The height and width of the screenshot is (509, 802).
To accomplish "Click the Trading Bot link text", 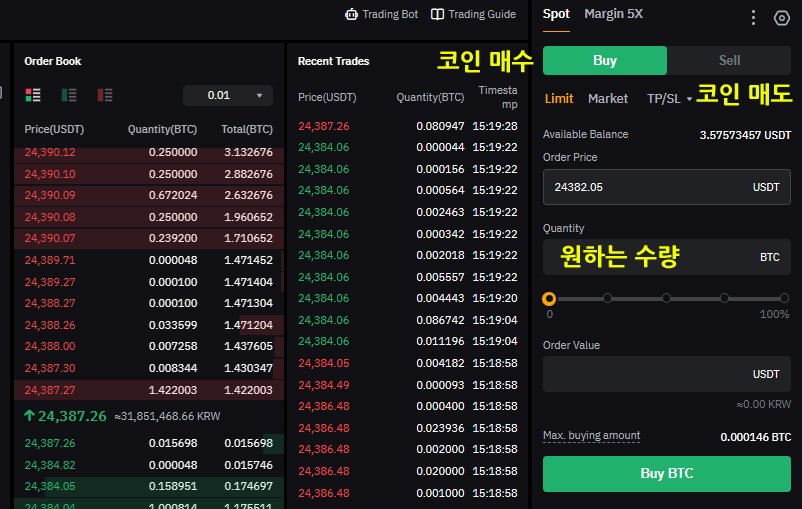I will click(x=390, y=14).
